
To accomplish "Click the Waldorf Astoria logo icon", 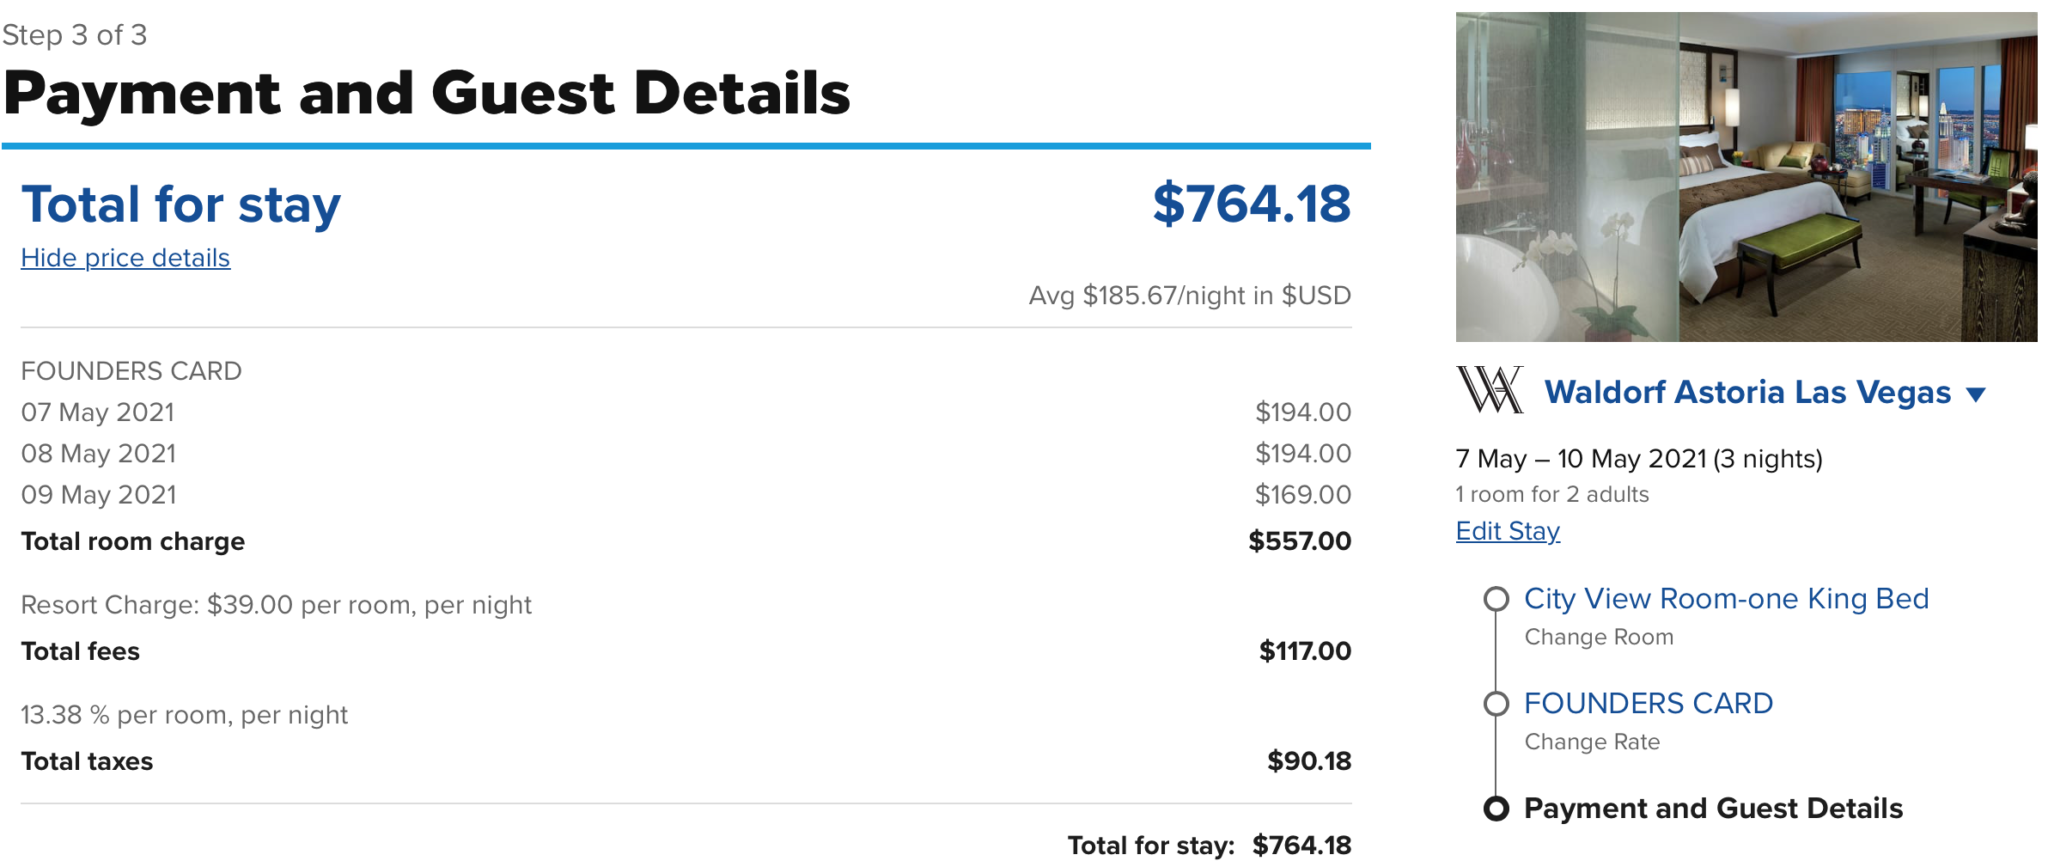I will pos(1489,390).
